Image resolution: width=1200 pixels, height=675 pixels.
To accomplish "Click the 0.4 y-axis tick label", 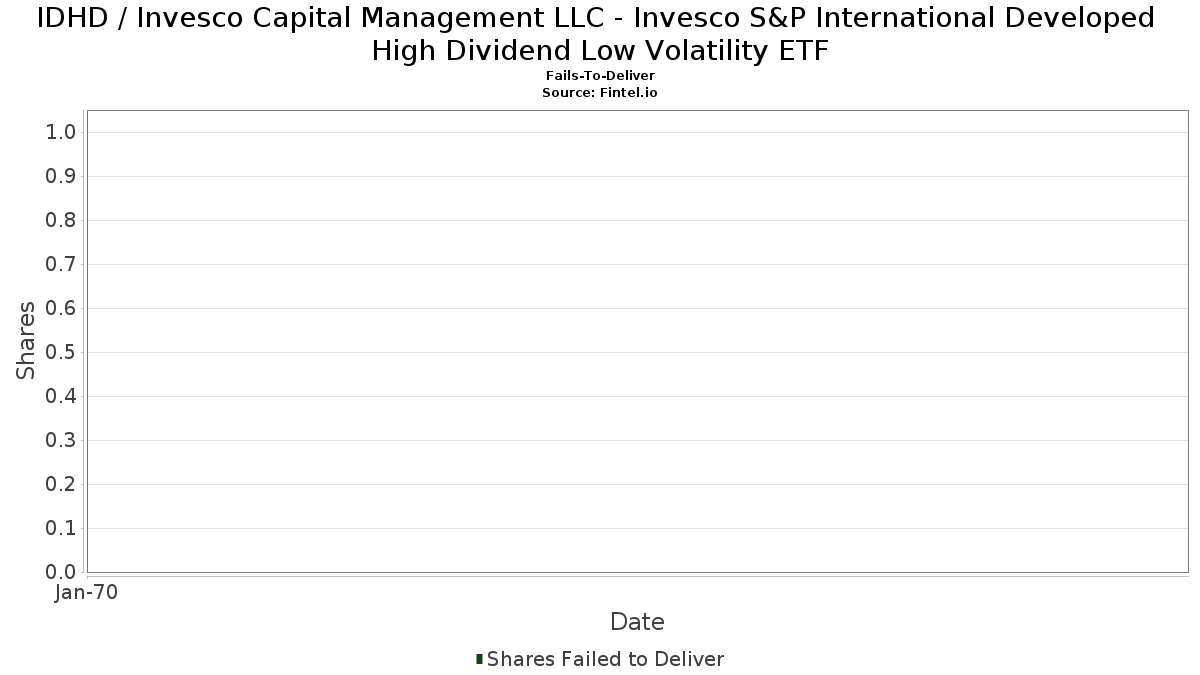I will (x=62, y=397).
